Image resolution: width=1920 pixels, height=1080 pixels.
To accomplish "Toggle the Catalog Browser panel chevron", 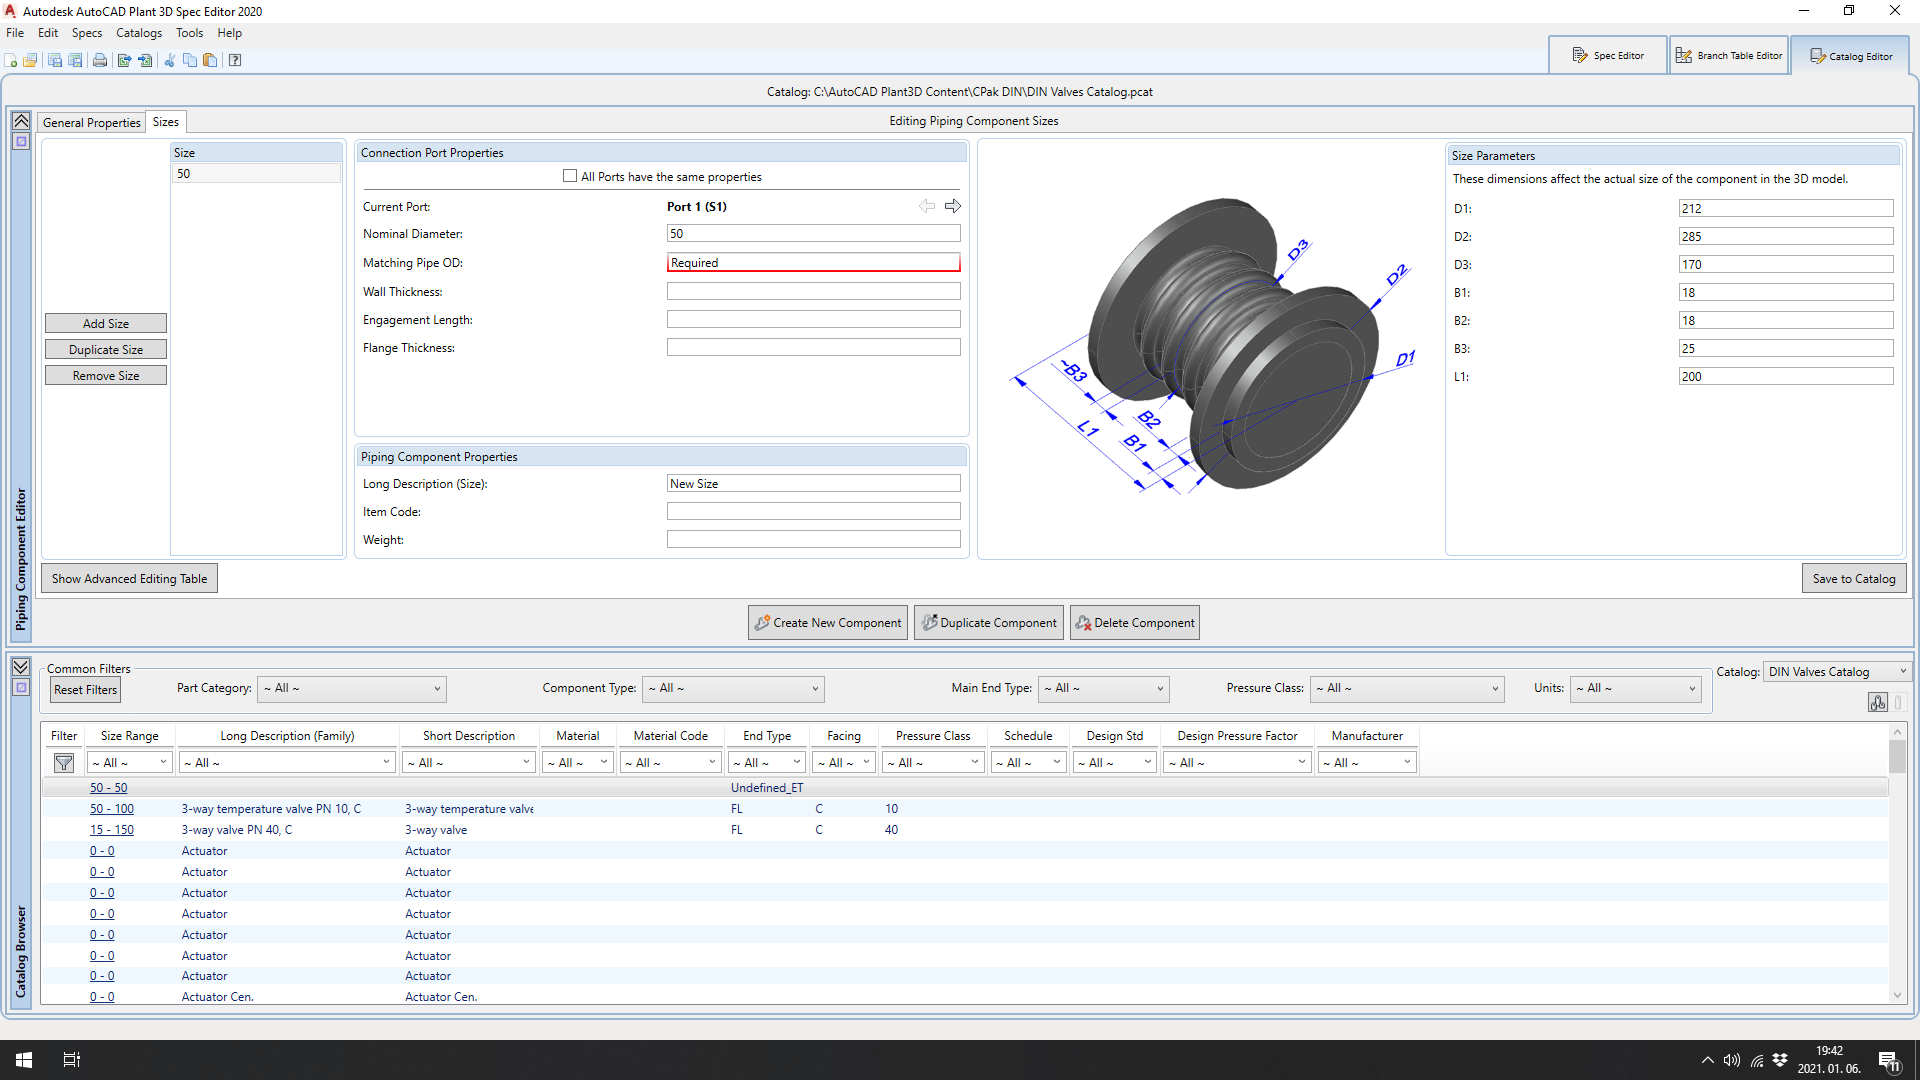I will click(x=21, y=667).
